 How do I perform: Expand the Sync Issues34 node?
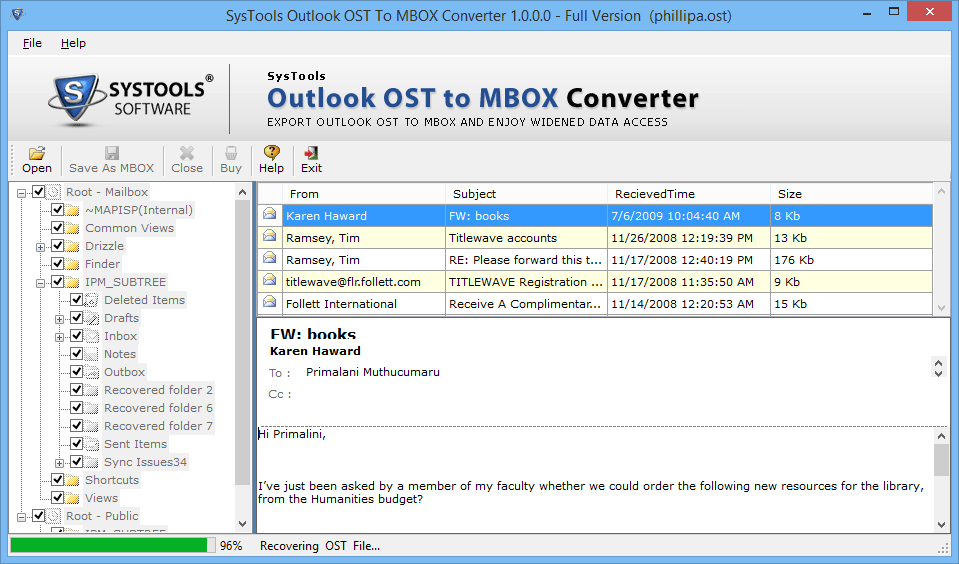point(59,463)
